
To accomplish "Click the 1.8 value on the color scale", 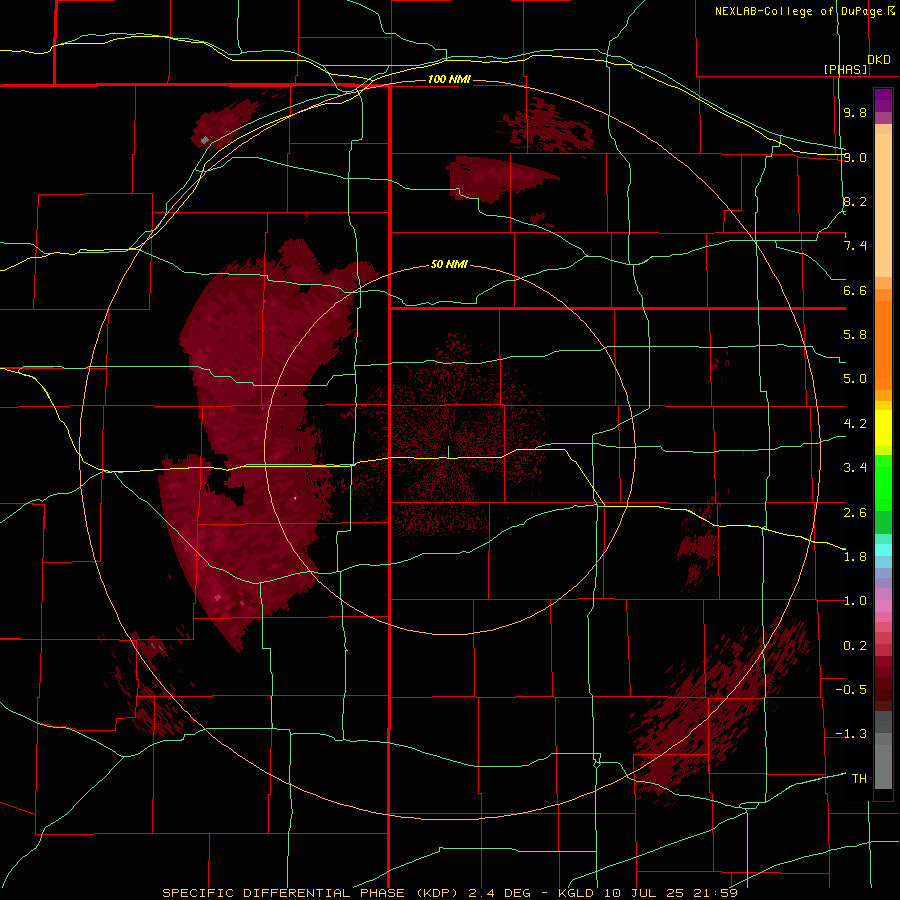I will (x=855, y=557).
